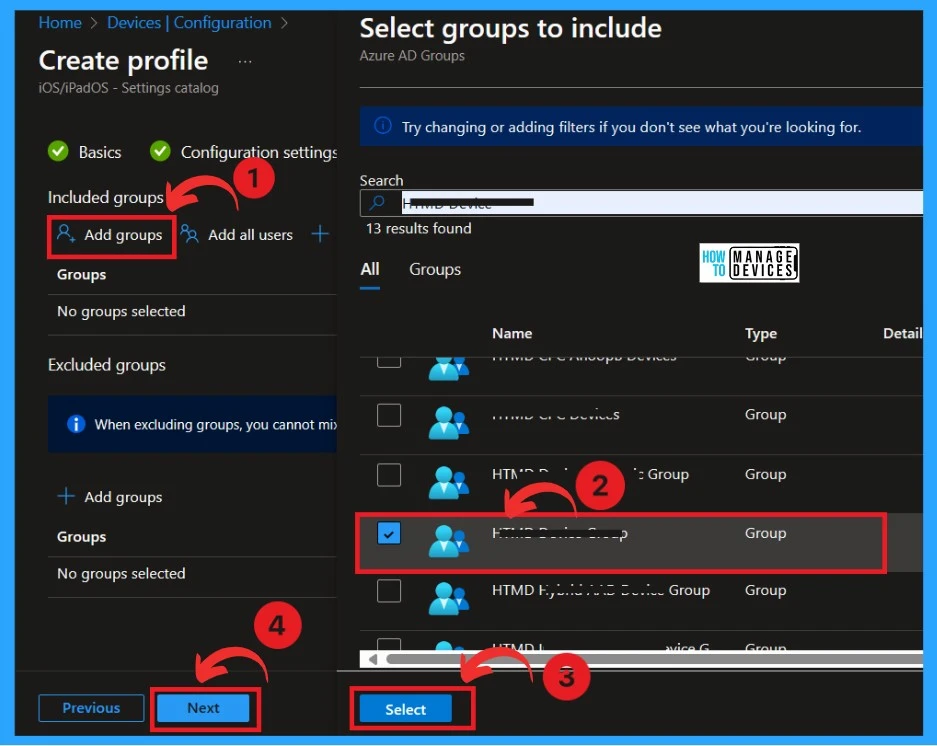
Task: Click the Previous button
Action: 91,708
